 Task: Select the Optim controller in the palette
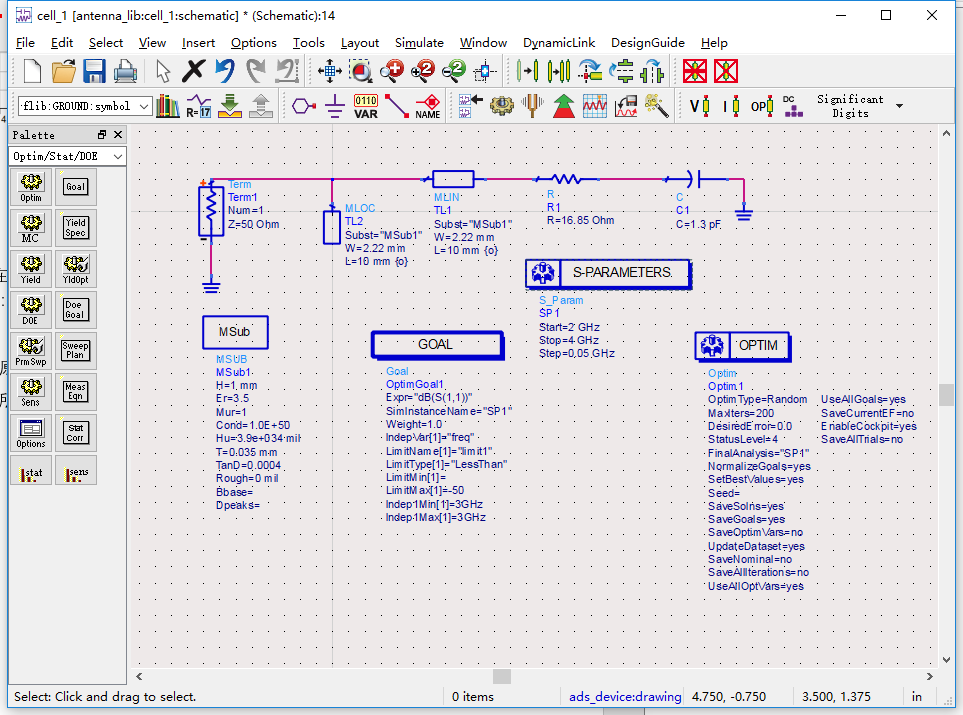click(31, 186)
